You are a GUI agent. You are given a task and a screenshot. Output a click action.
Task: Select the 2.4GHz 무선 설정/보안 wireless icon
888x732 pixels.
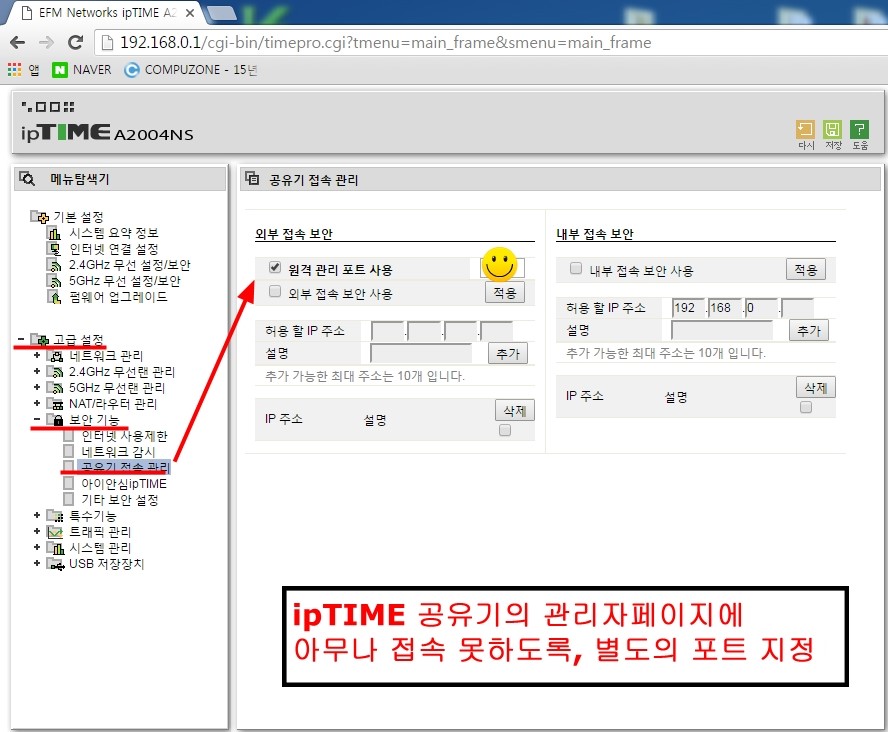(51, 265)
